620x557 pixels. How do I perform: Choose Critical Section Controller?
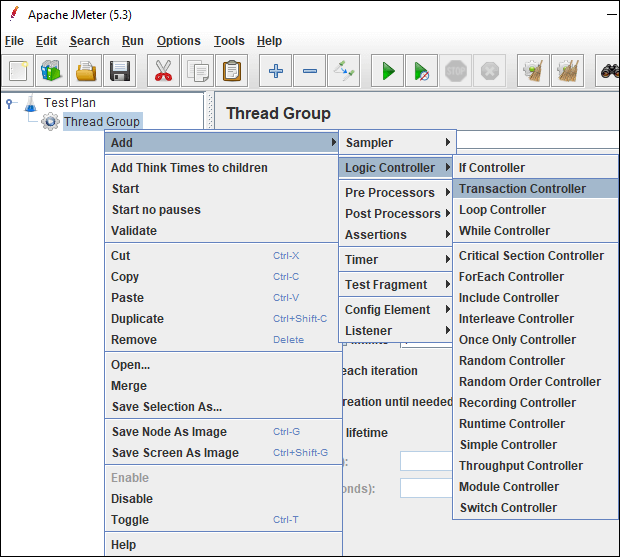[536, 256]
